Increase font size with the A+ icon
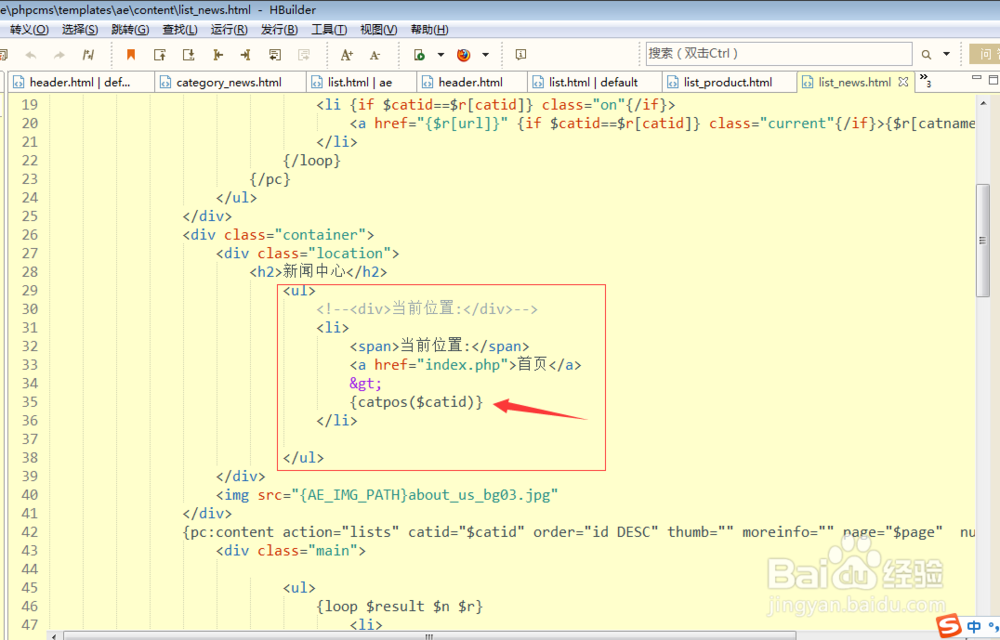Image resolution: width=1000 pixels, height=640 pixels. click(348, 55)
